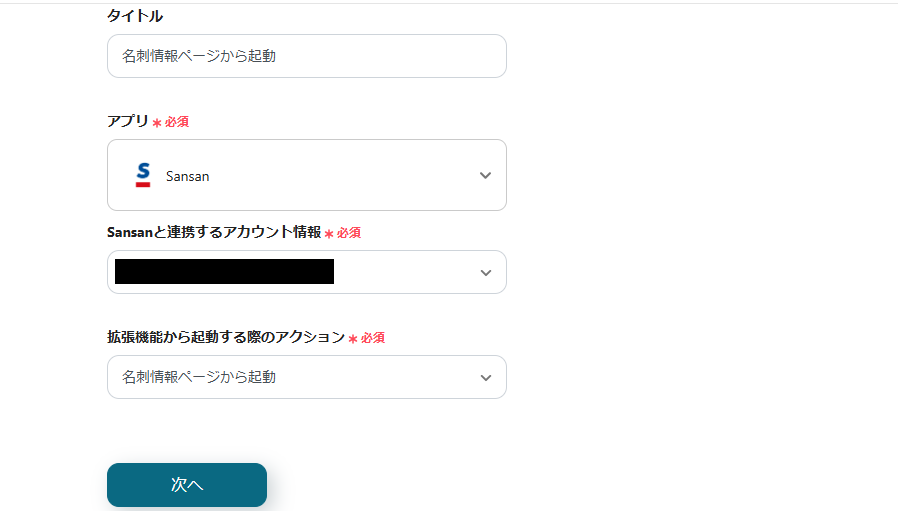This screenshot has height=511, width=898.
Task: Click the Sansanと連携するアカウント情報 label
Action: 214,232
